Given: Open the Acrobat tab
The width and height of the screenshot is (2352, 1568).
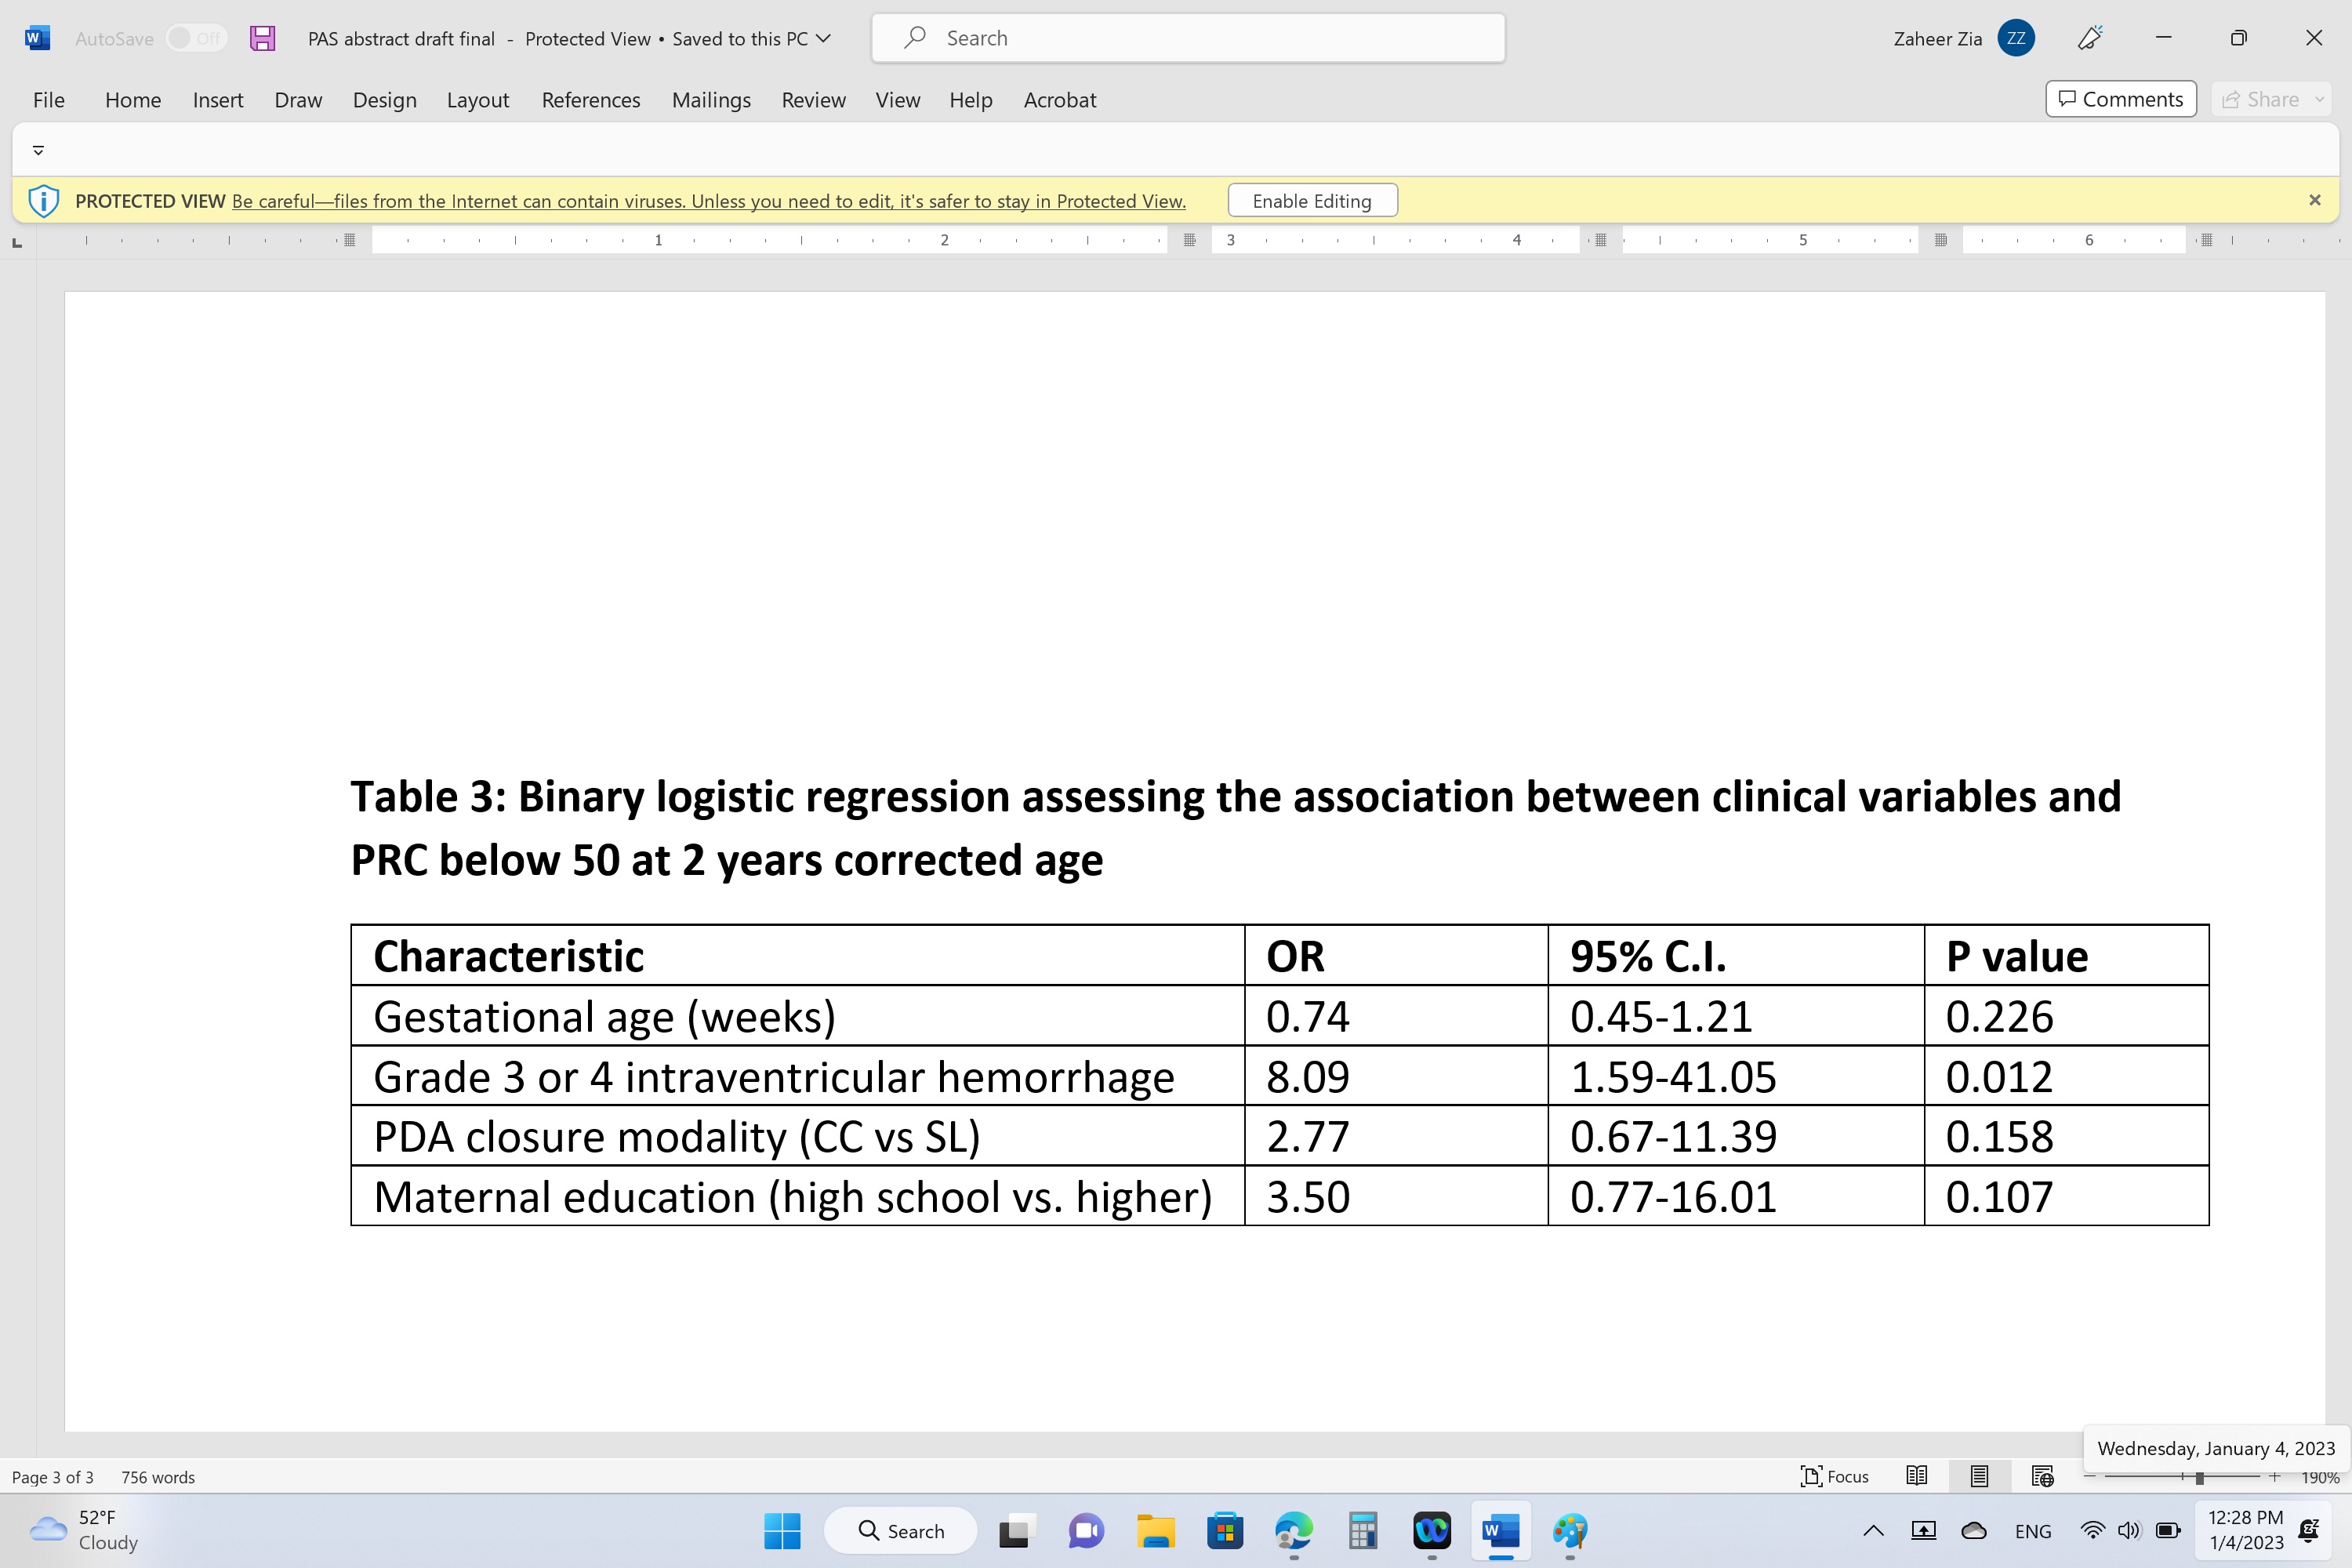Looking at the screenshot, I should 1059,100.
